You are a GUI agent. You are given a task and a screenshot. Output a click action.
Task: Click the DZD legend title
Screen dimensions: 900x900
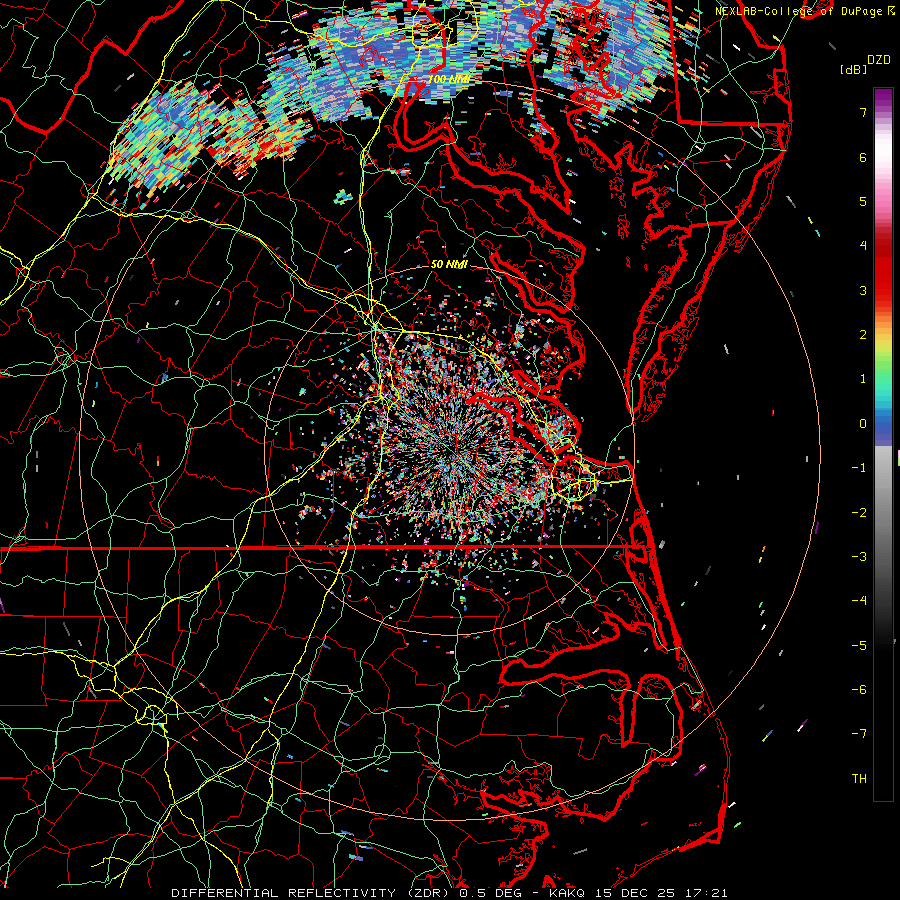[x=879, y=60]
